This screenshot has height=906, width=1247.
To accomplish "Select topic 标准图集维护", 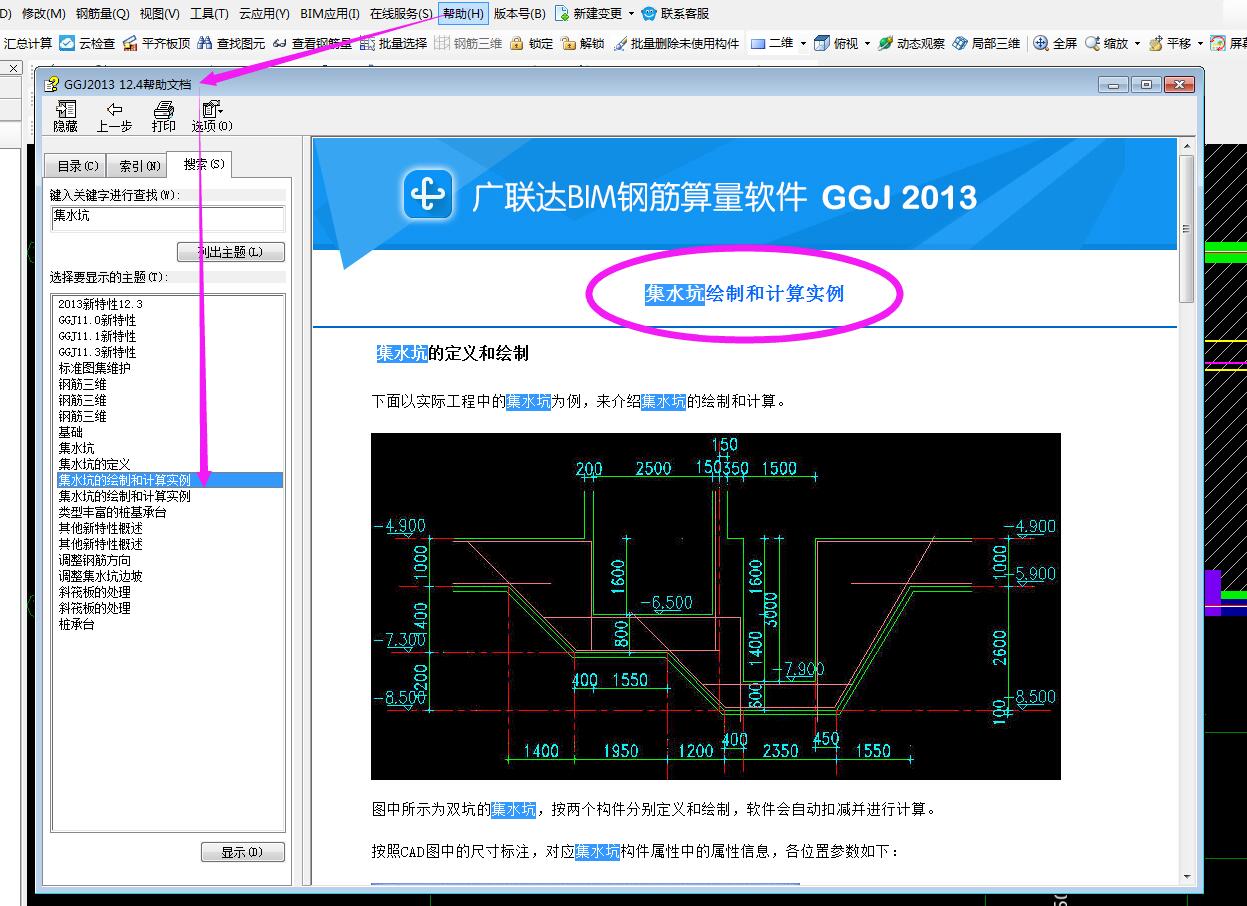I will pos(94,368).
